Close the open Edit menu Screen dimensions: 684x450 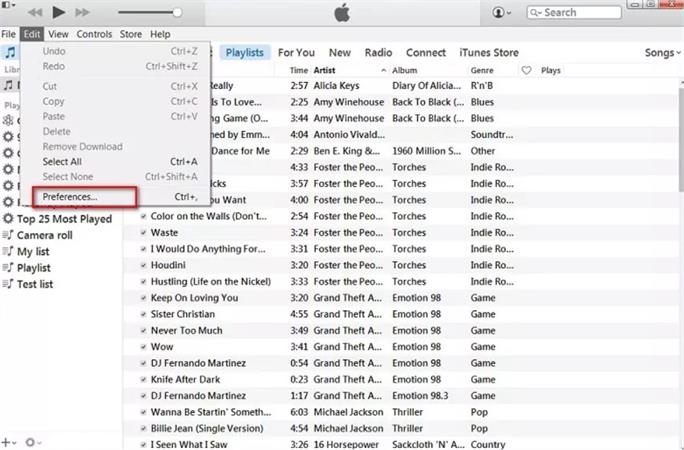click(32, 34)
